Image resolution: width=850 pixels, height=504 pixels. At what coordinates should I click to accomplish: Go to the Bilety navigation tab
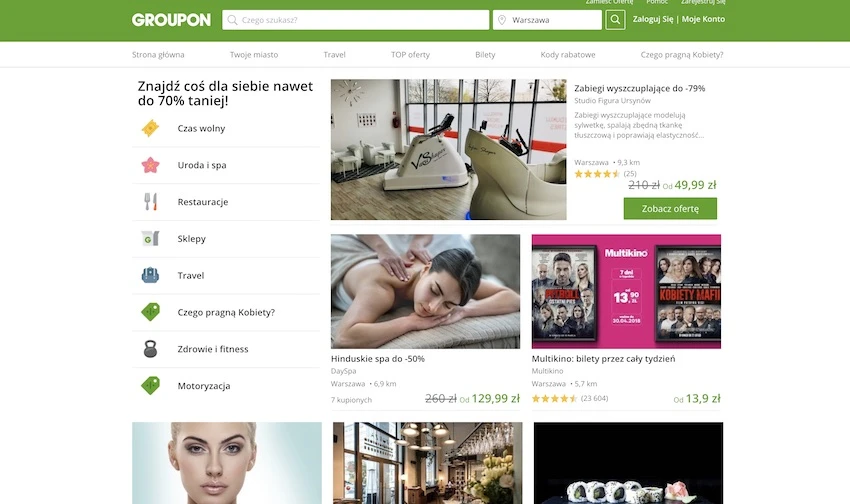[x=485, y=55]
